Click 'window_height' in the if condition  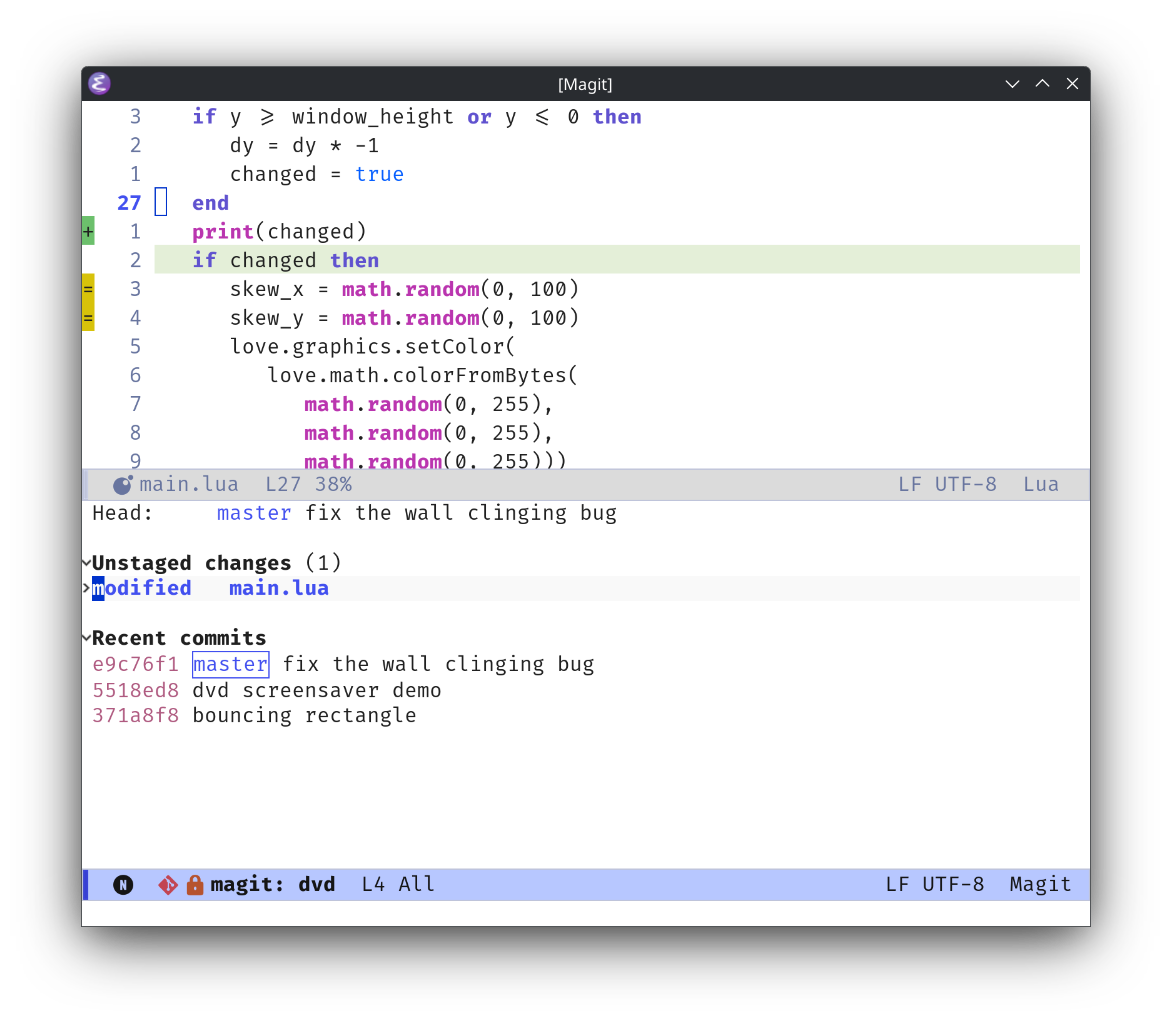coord(373,117)
